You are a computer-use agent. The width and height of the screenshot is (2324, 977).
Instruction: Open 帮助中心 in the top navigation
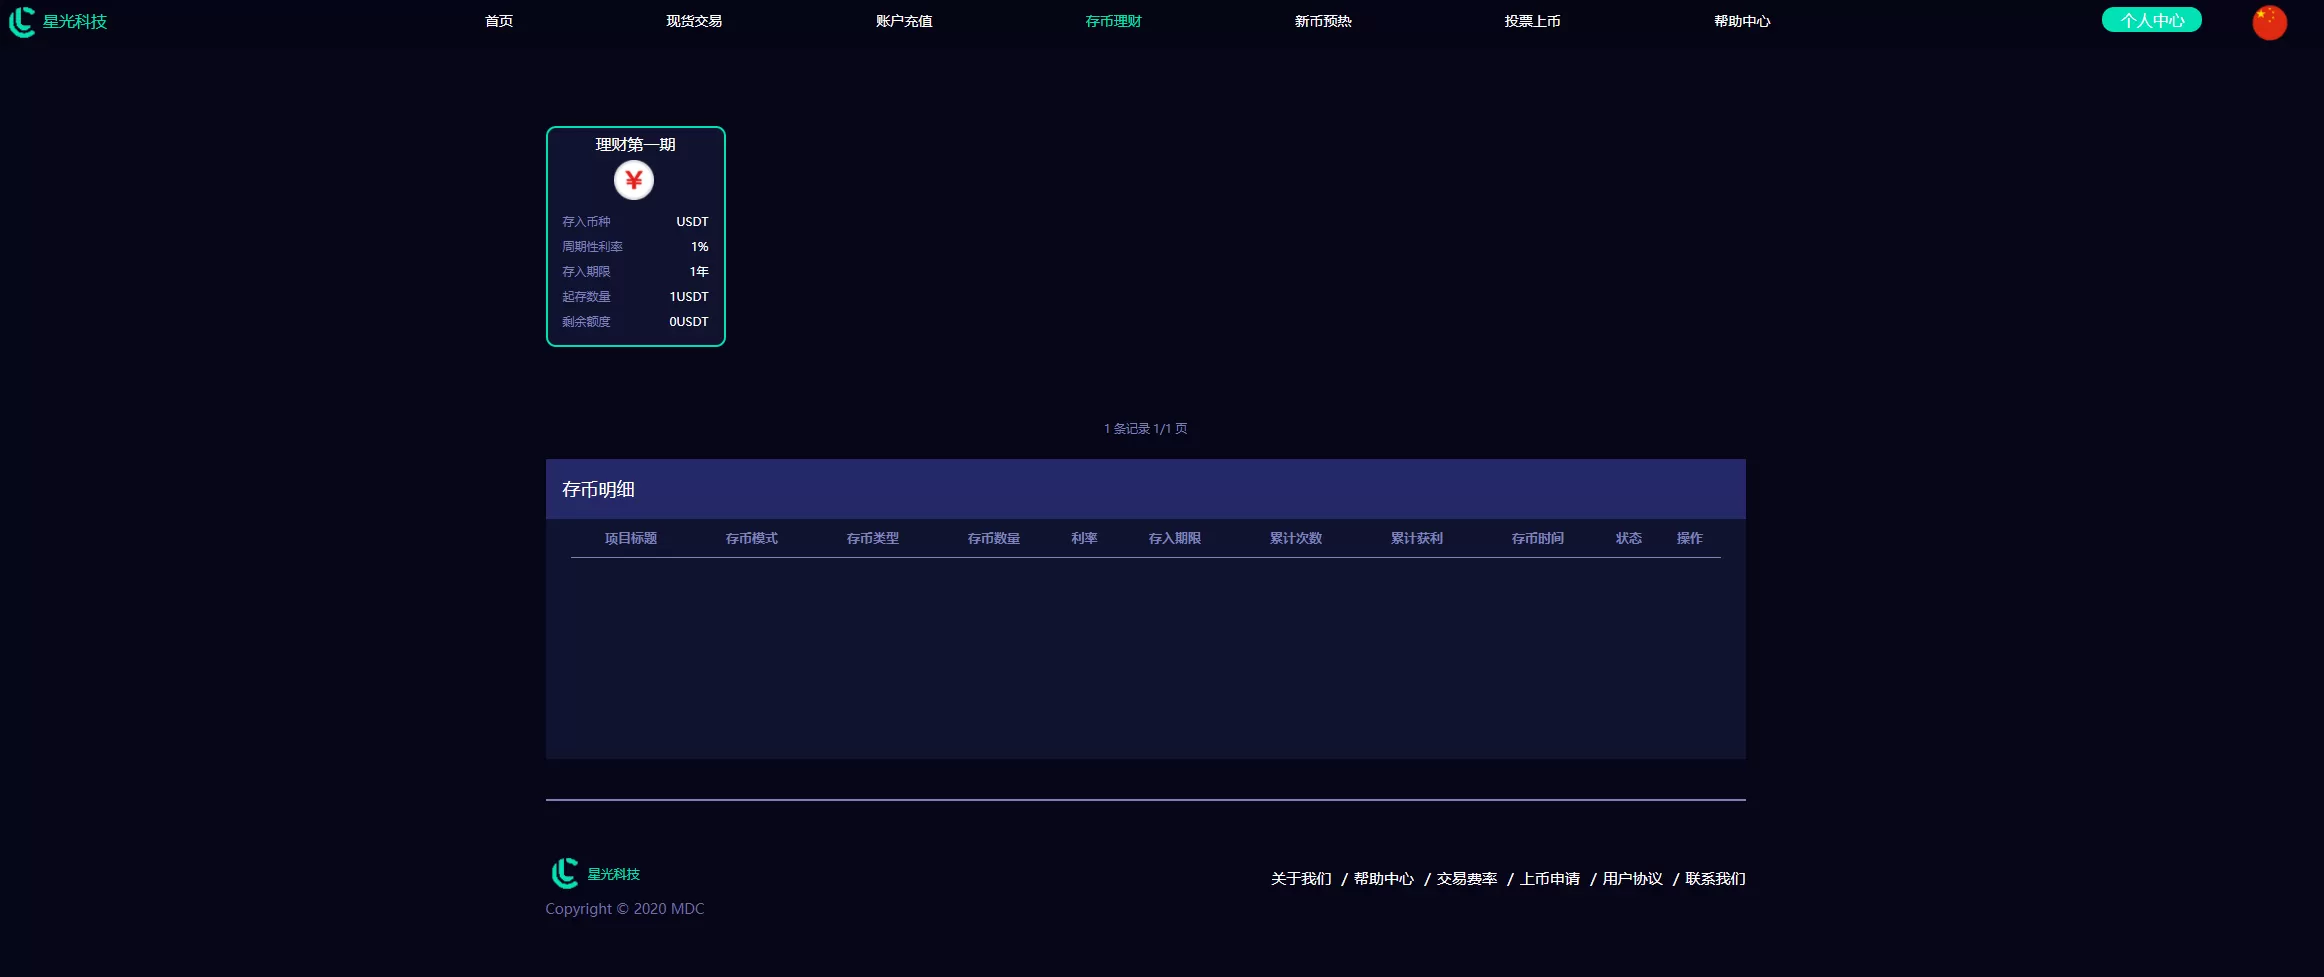(x=1742, y=21)
